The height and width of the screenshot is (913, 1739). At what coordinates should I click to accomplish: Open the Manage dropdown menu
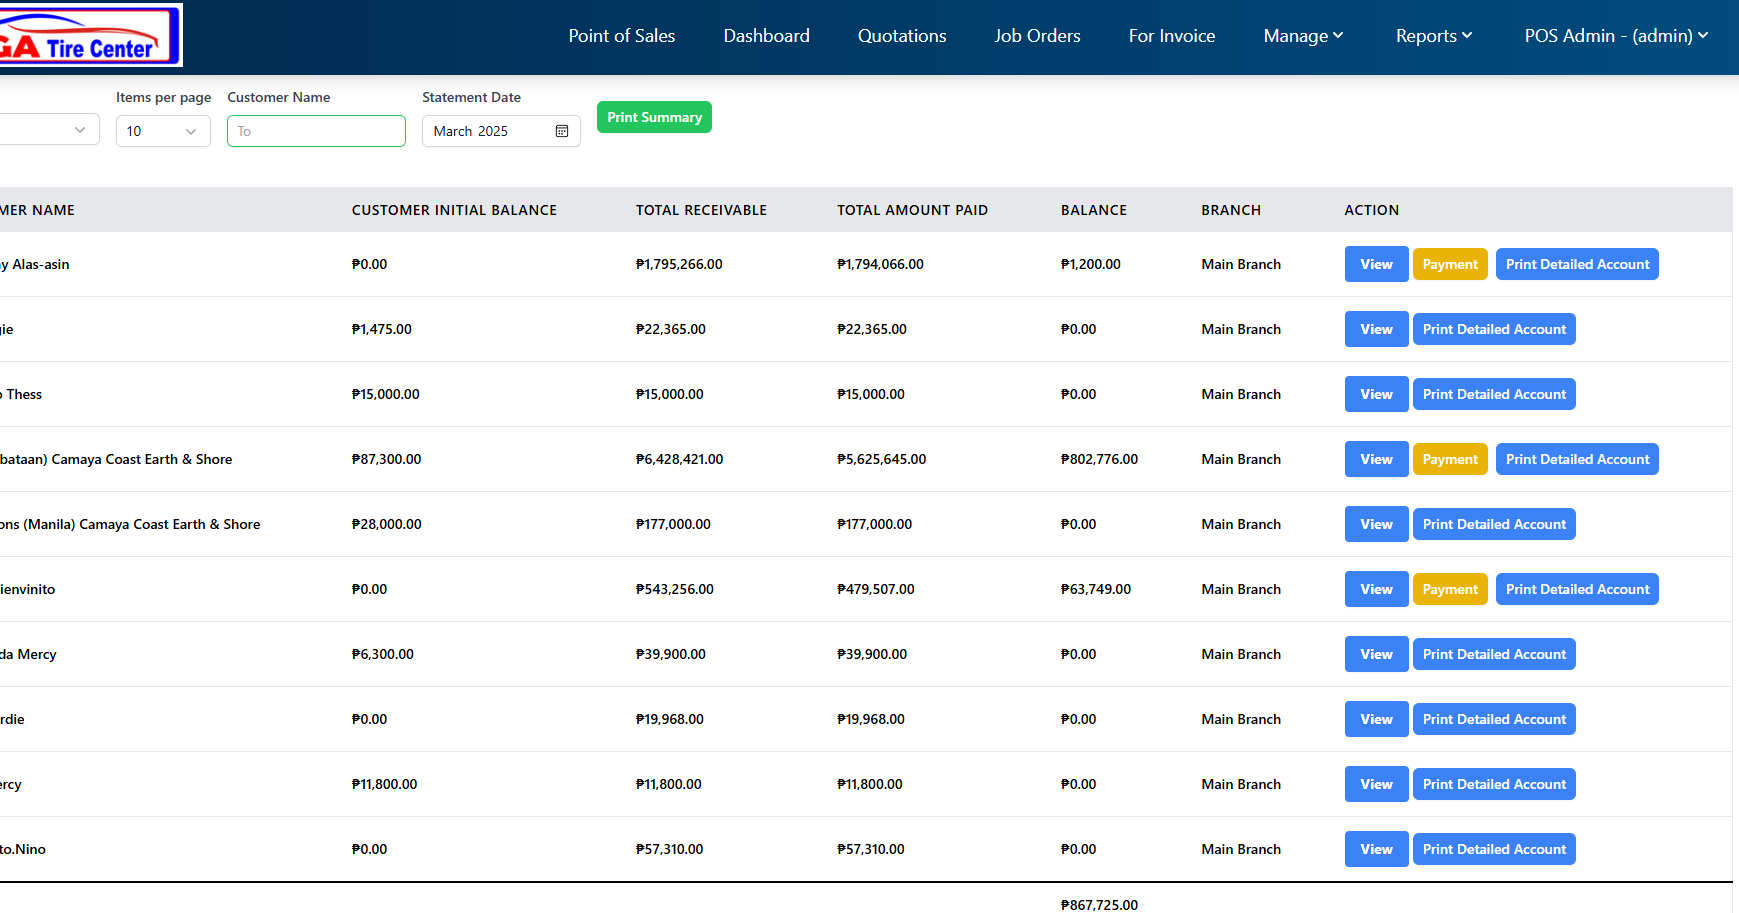point(1303,36)
